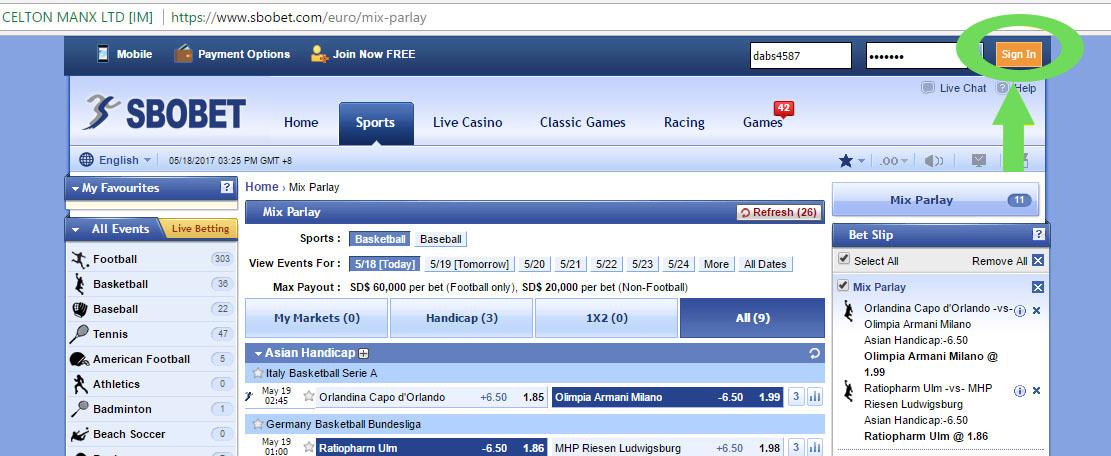
Task: Open Bet Slip help question mark
Action: point(1038,234)
